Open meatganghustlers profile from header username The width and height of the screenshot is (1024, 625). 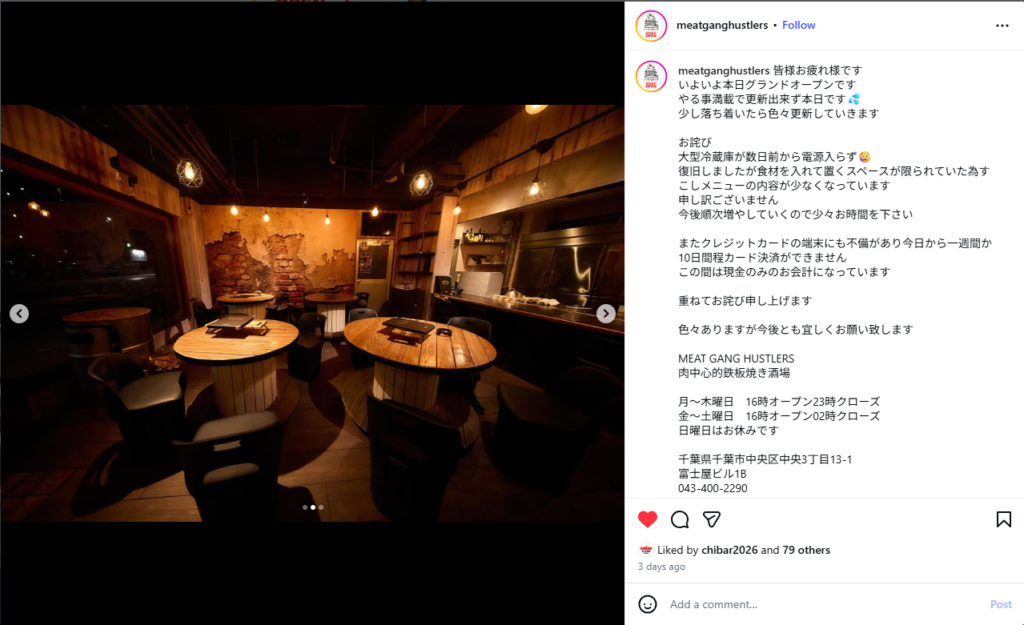[x=722, y=25]
